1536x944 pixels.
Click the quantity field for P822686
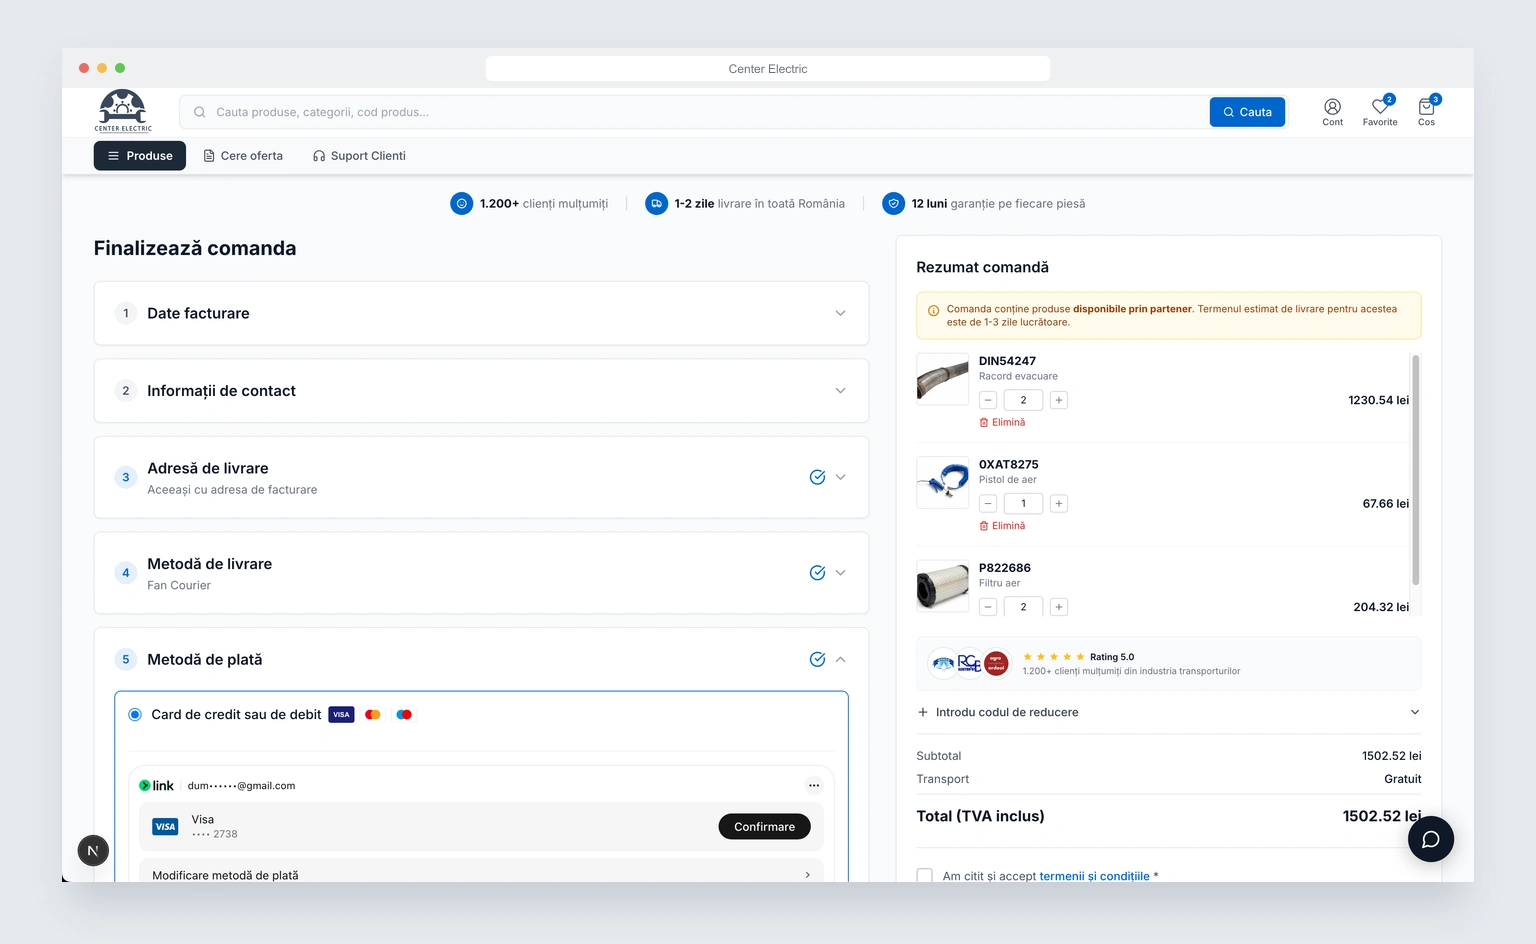pos(1023,607)
